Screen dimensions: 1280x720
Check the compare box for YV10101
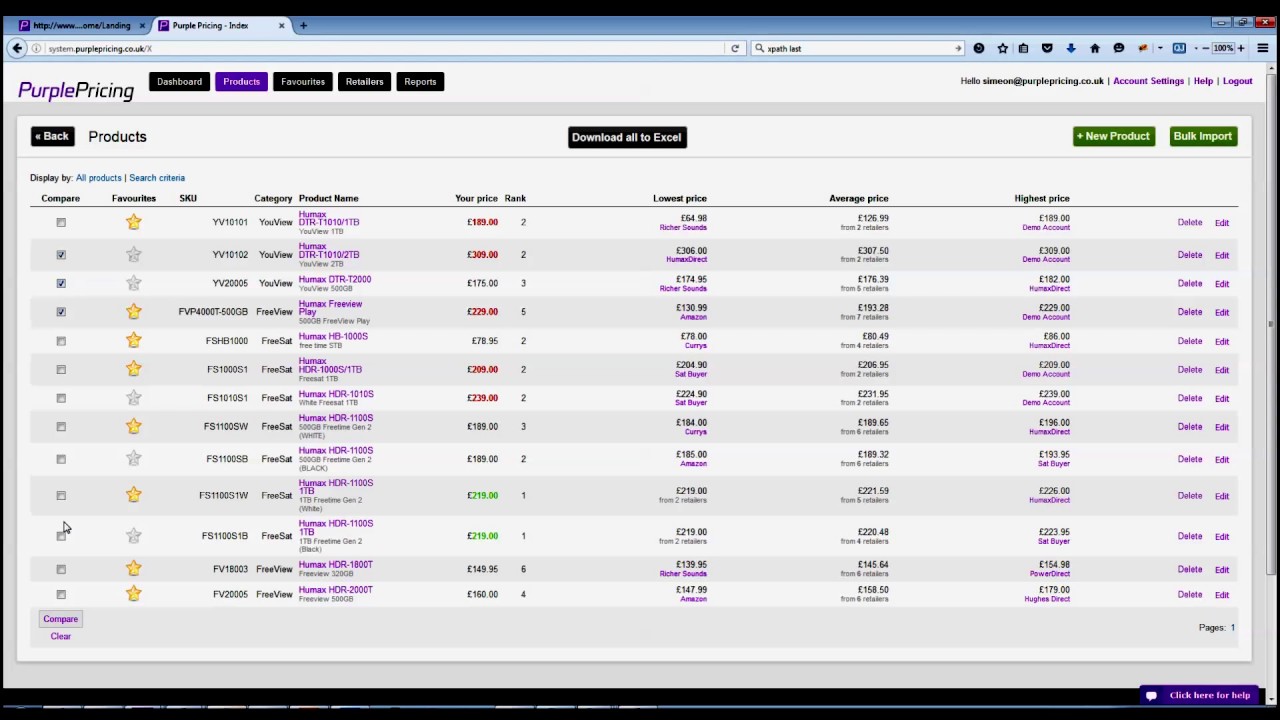point(61,223)
